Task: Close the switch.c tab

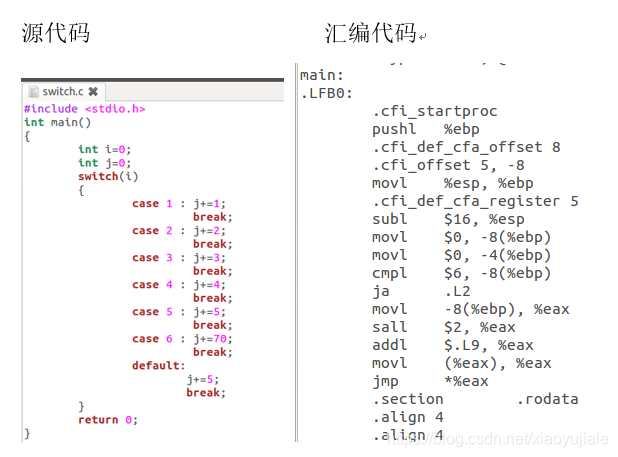Action: (x=93, y=92)
